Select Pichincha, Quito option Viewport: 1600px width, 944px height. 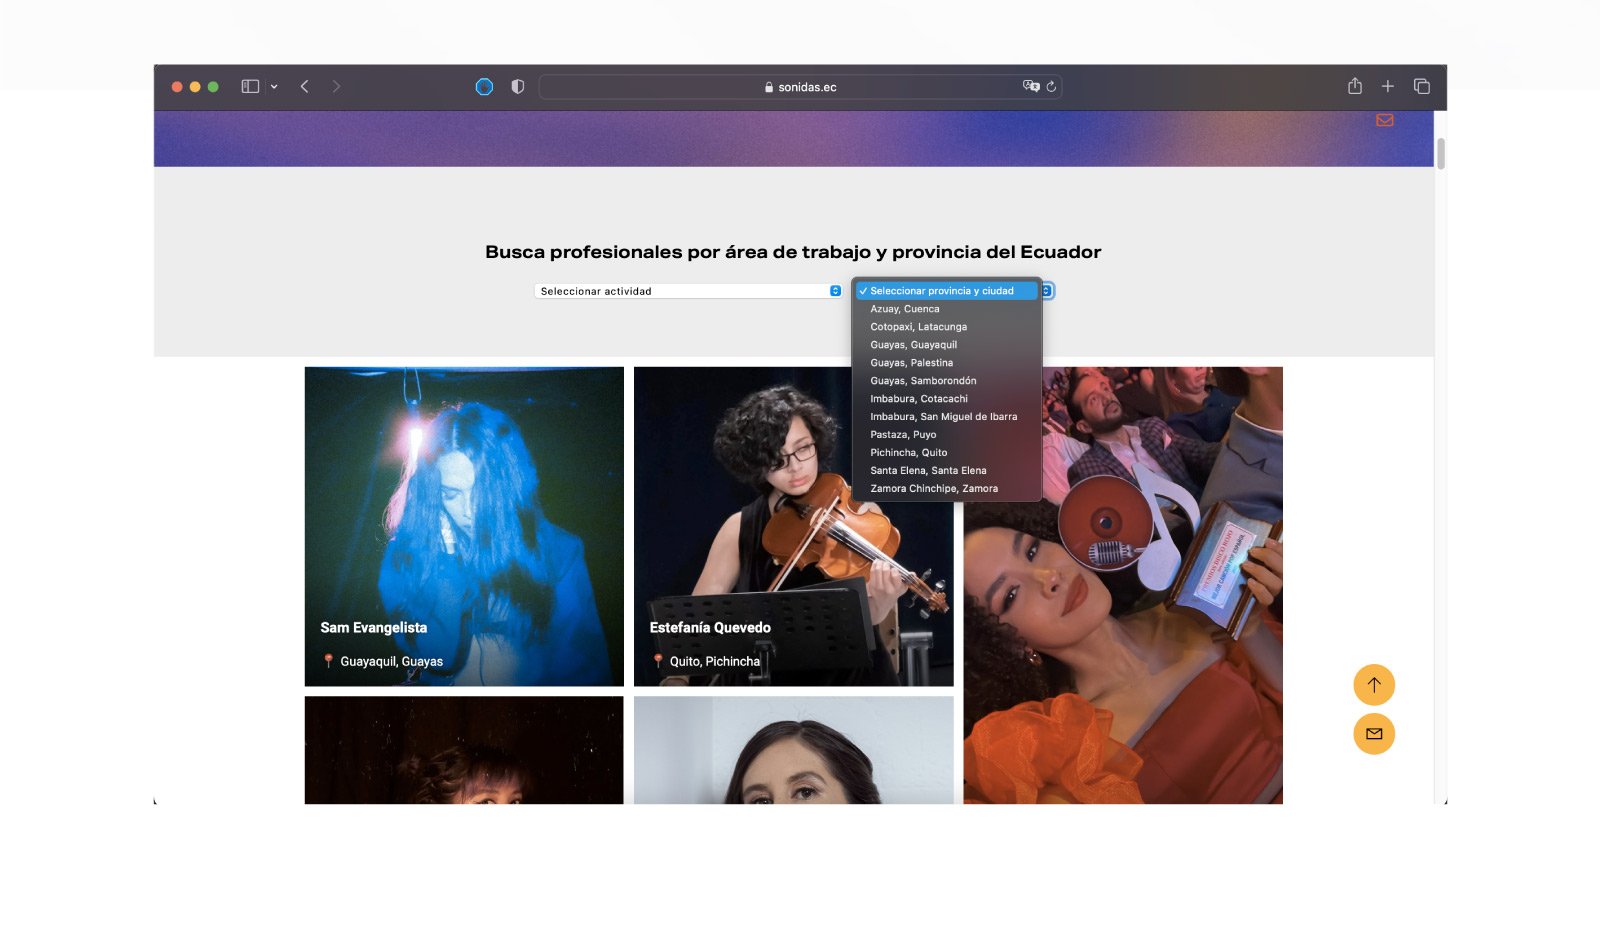pos(908,453)
